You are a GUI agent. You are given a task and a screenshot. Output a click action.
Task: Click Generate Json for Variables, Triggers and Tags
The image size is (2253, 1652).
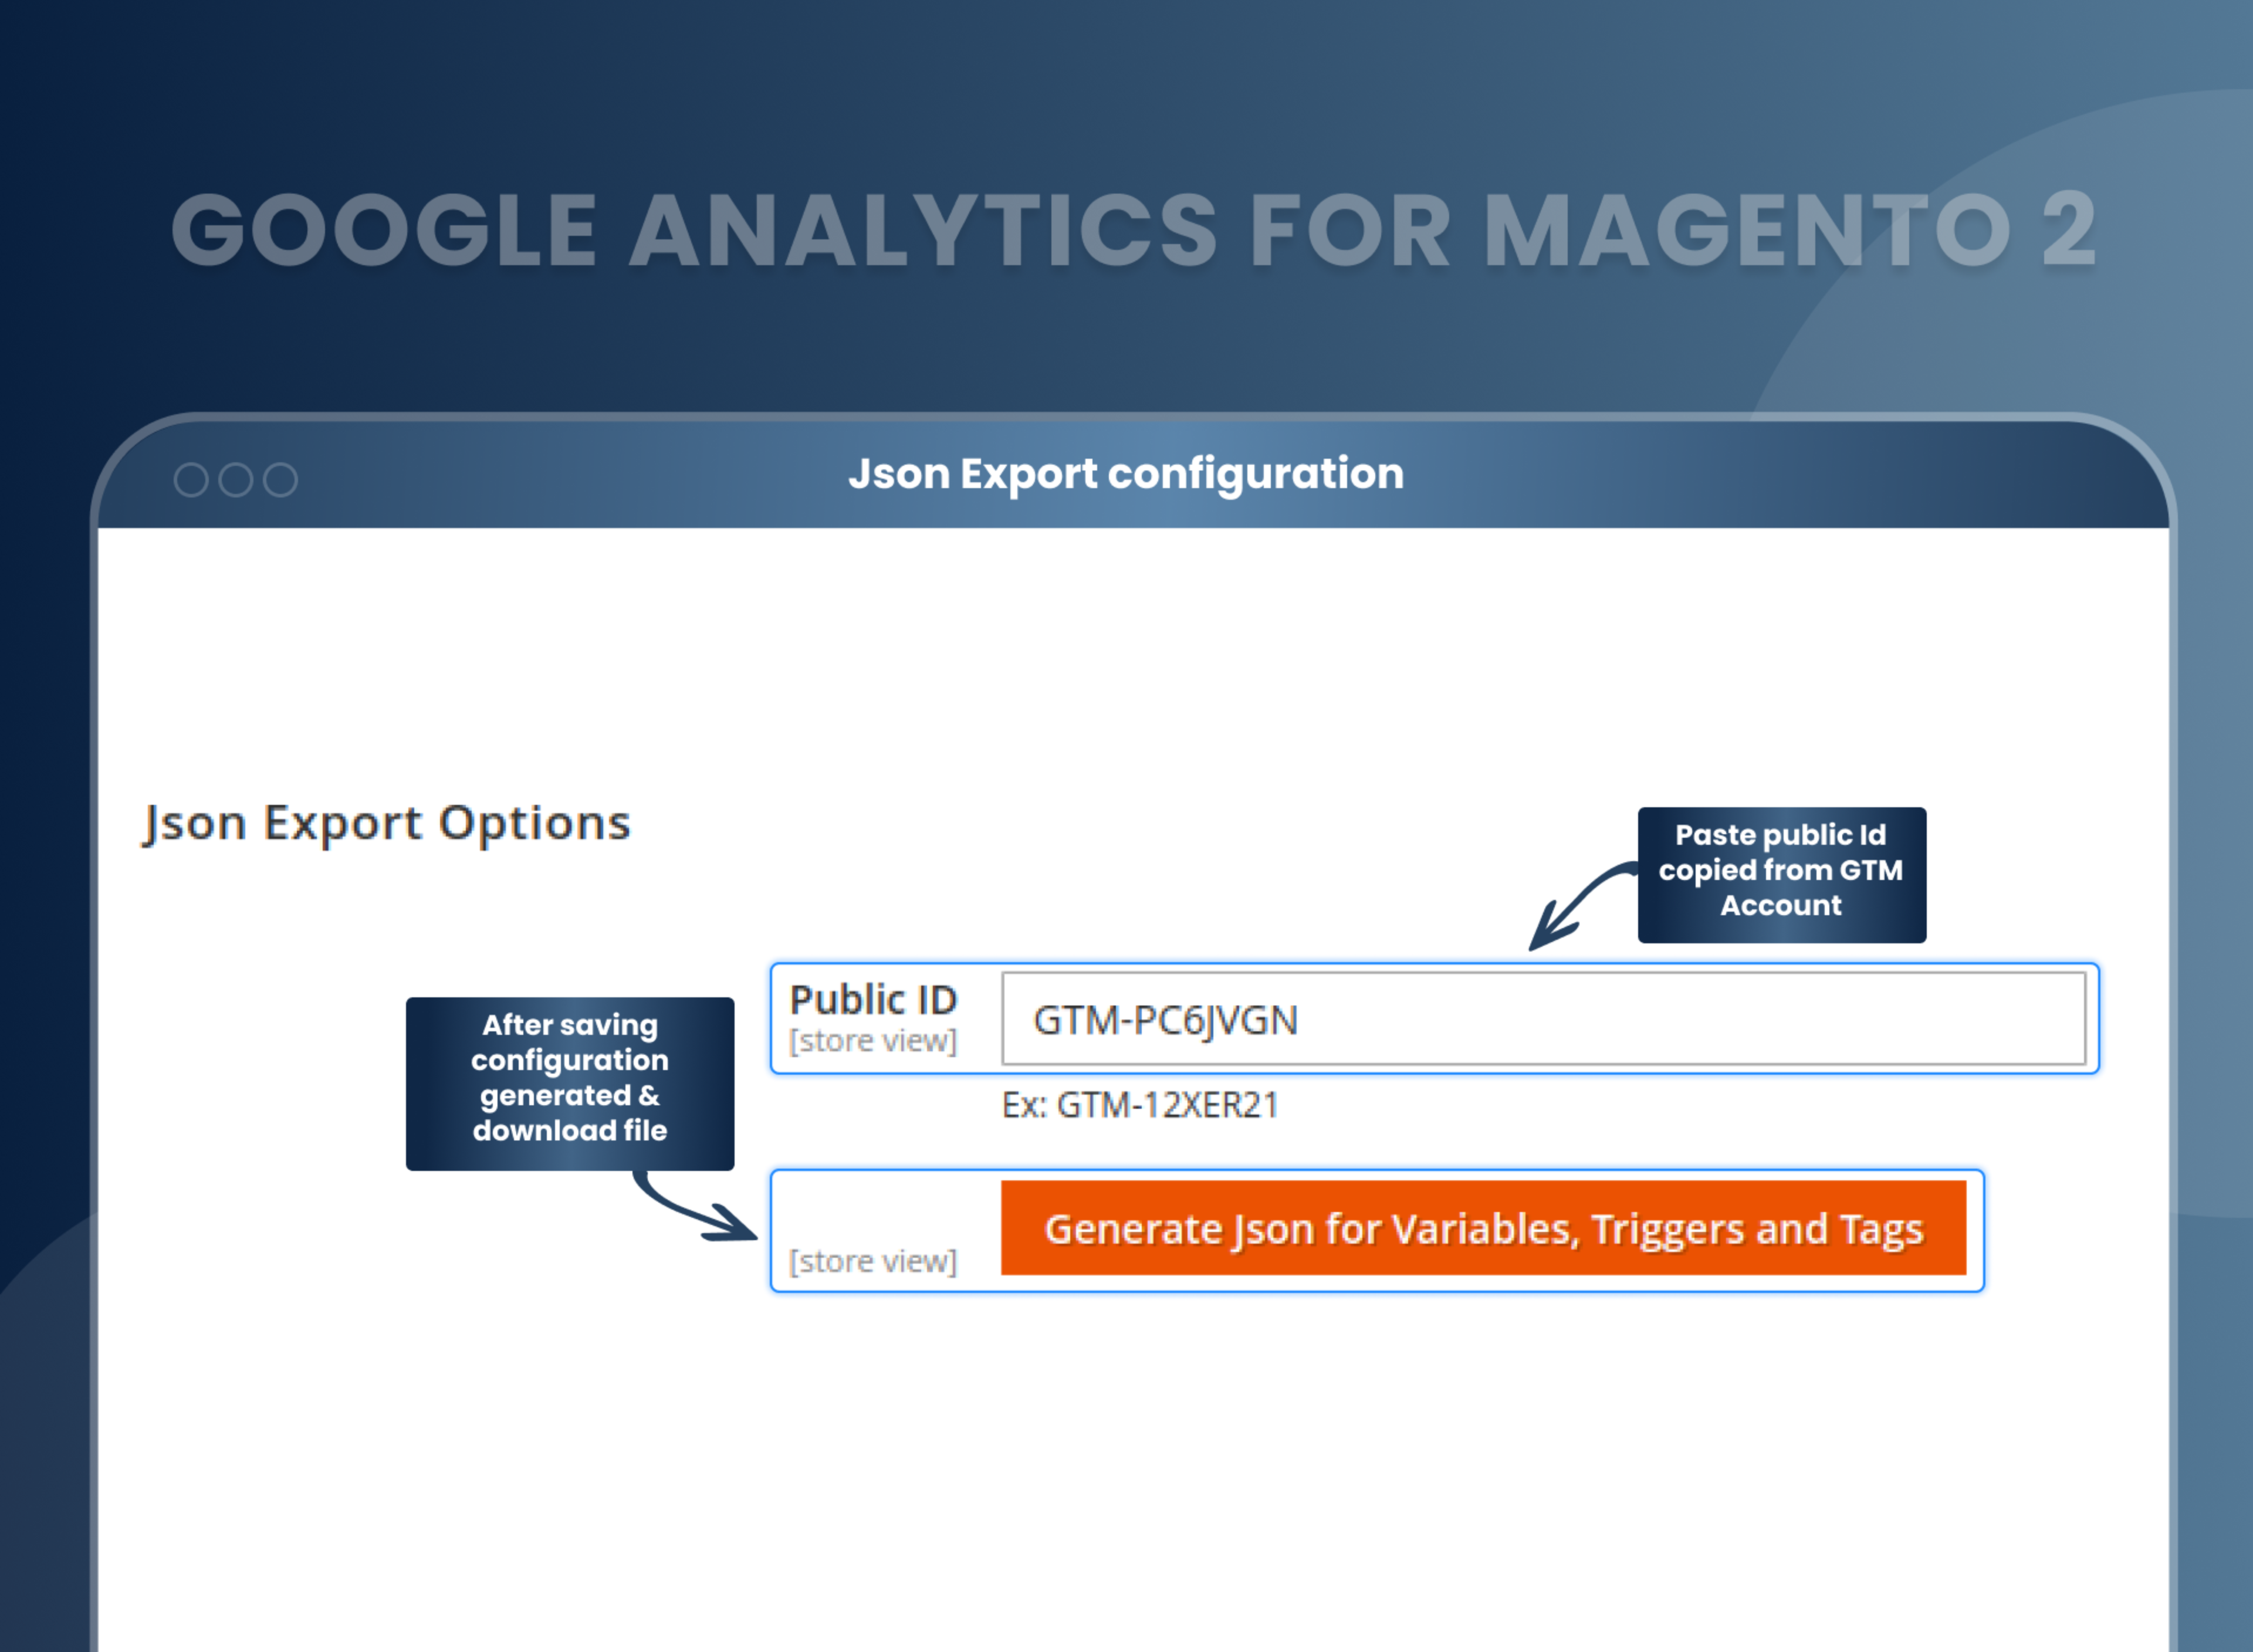pos(1483,1228)
